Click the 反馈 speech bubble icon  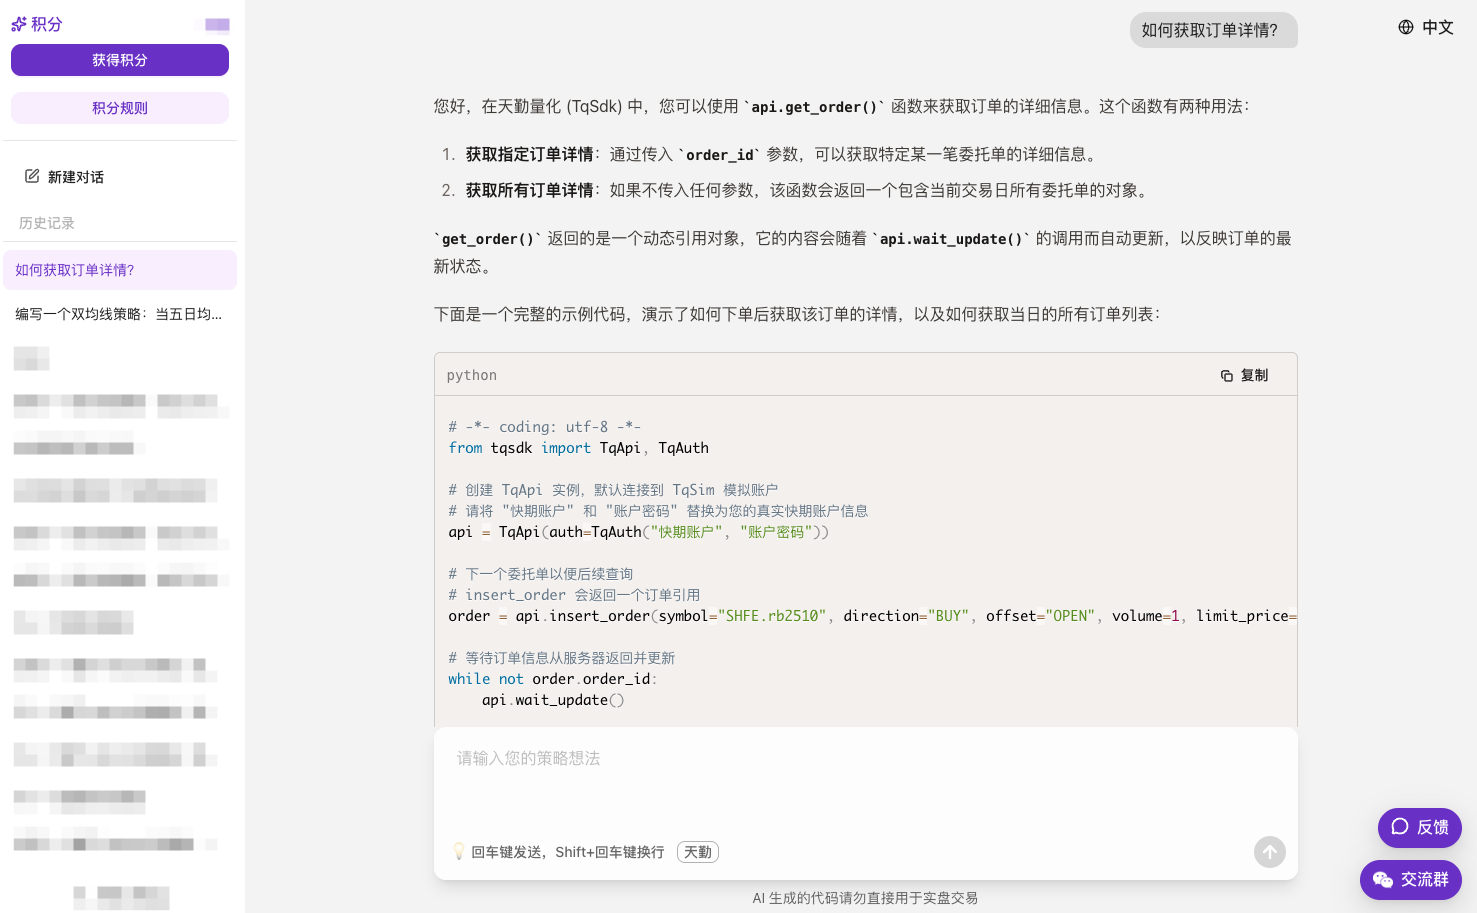click(x=1400, y=827)
